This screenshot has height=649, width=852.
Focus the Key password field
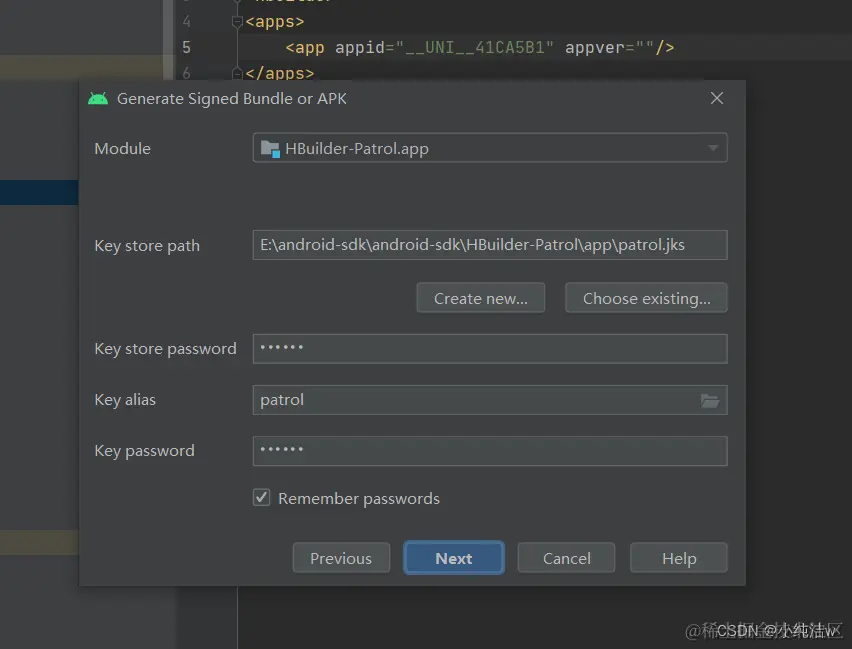click(490, 451)
